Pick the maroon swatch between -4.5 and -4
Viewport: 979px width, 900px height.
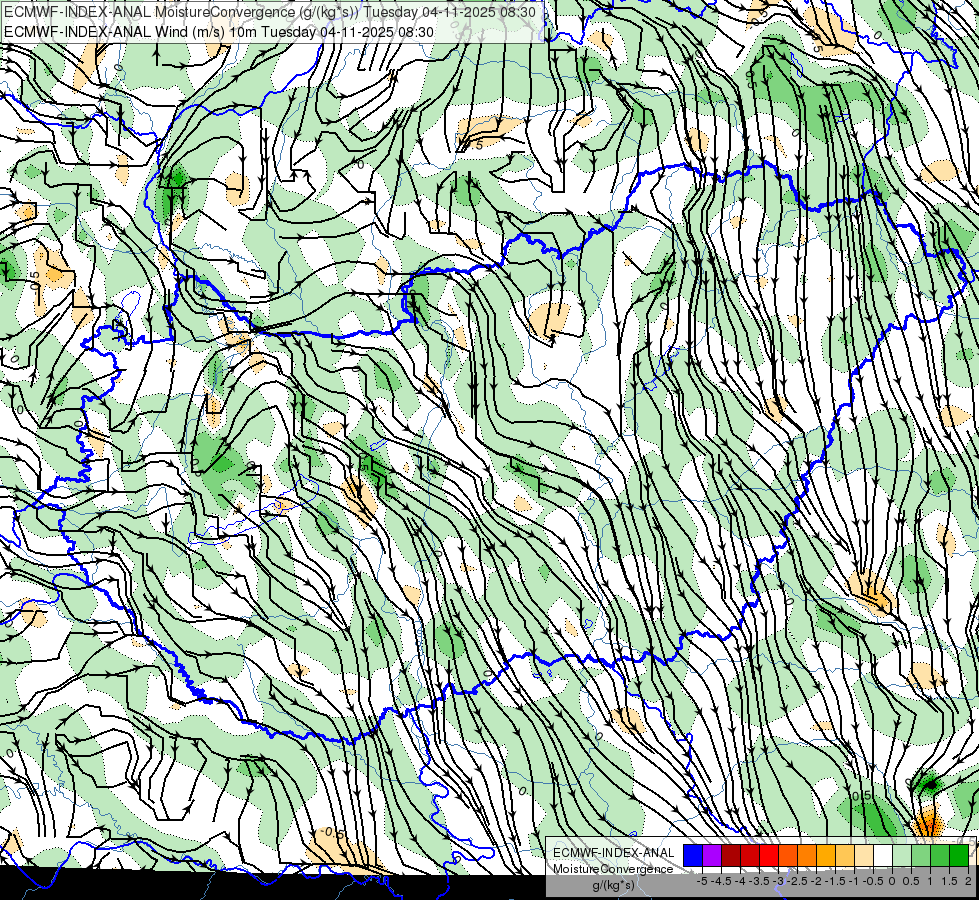coord(731,856)
